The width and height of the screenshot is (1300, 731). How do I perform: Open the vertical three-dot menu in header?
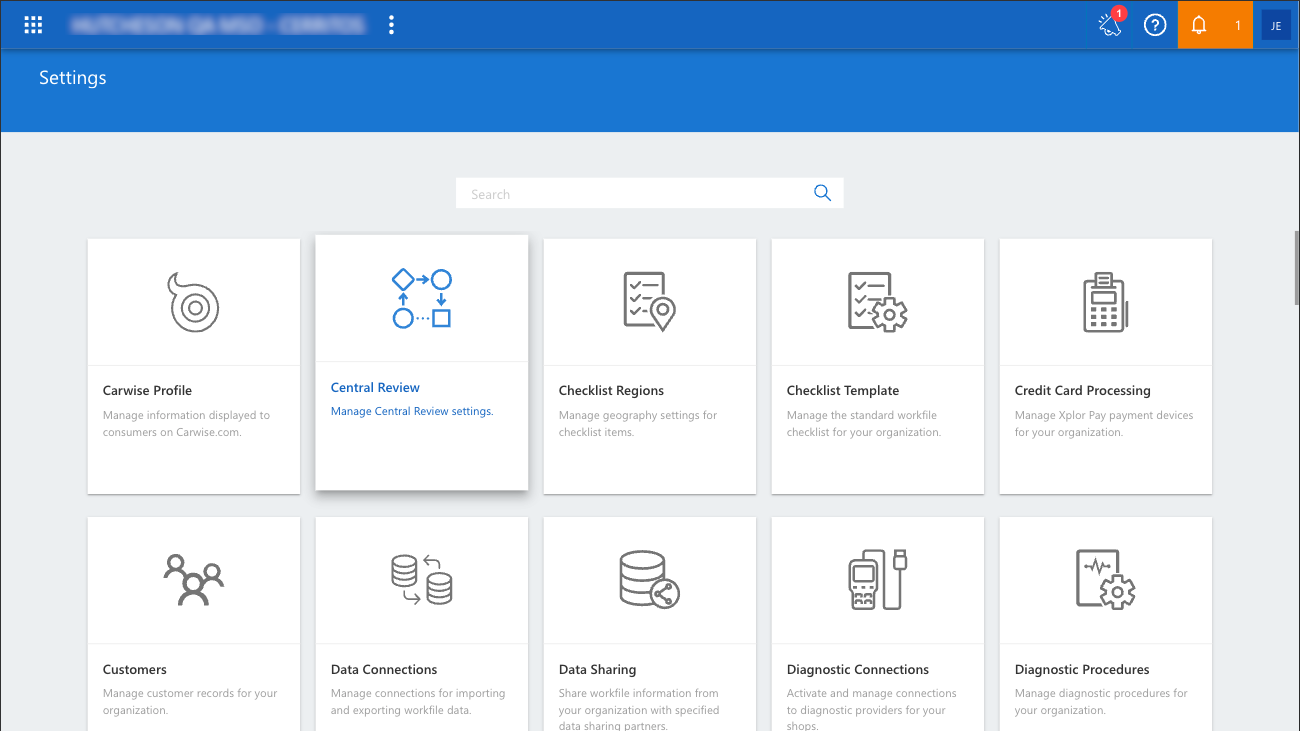[x=391, y=25]
